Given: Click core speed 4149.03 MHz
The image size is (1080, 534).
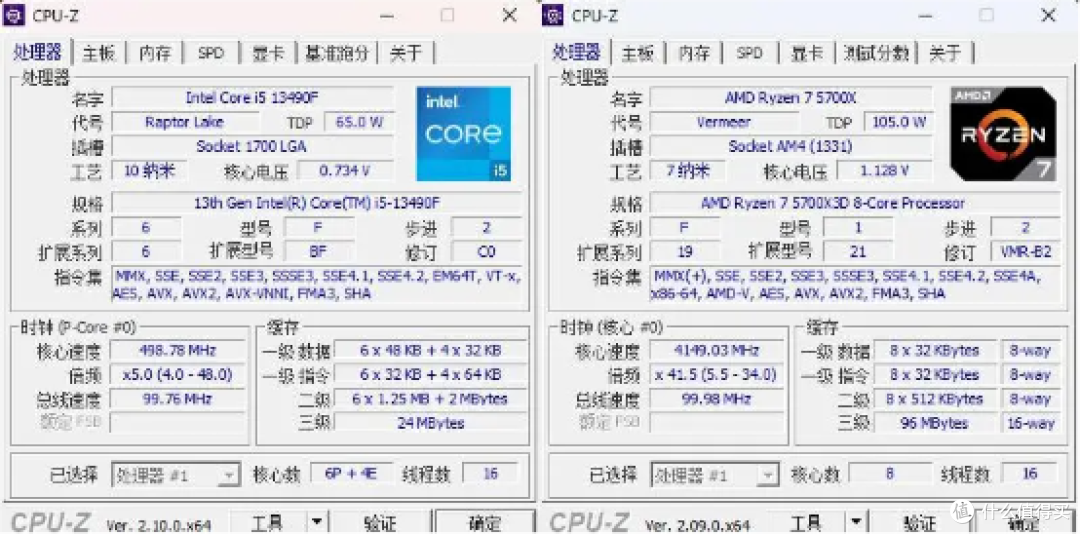Looking at the screenshot, I should coord(717,351).
